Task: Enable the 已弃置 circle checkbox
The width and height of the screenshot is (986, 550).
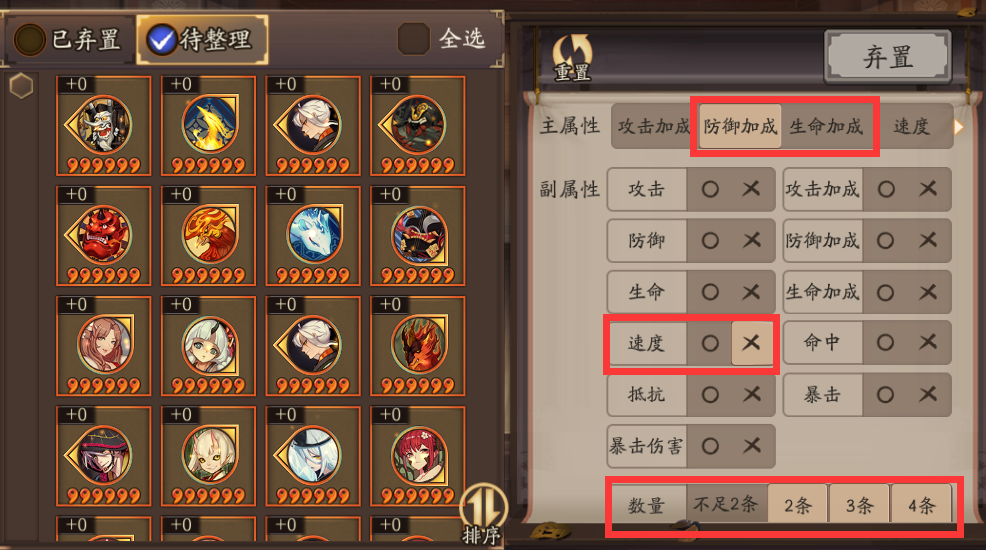Action: 30,40
